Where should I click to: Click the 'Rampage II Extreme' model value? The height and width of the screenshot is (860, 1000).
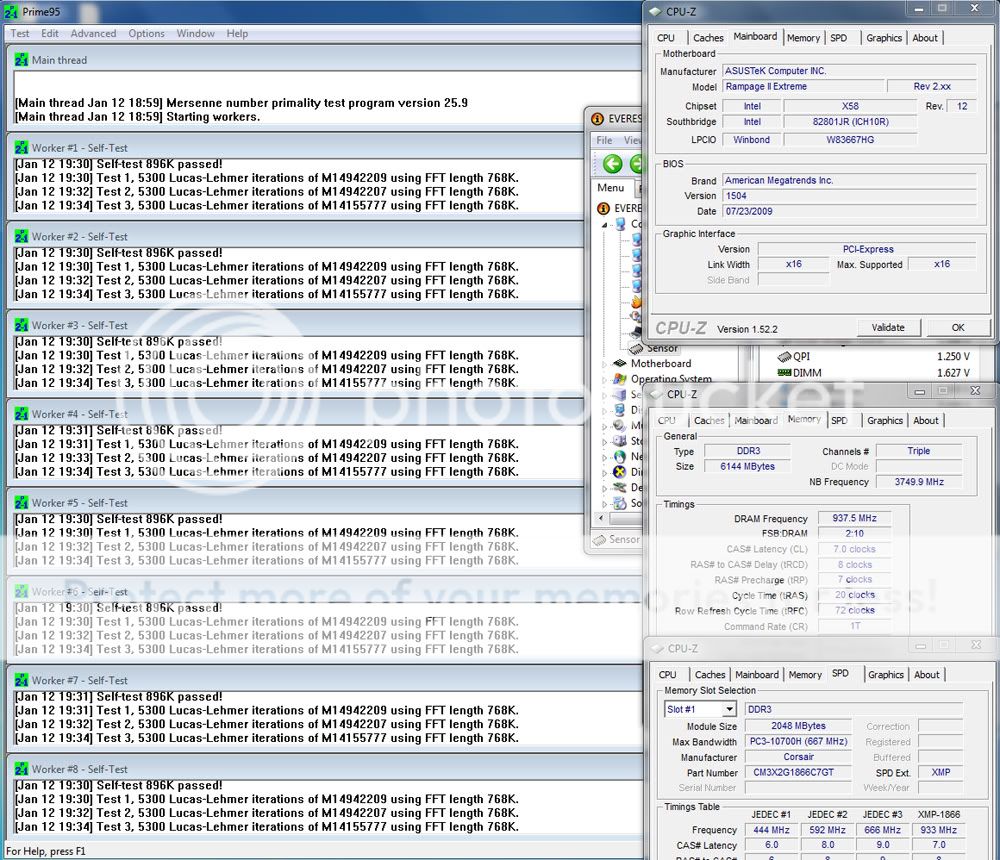766,87
